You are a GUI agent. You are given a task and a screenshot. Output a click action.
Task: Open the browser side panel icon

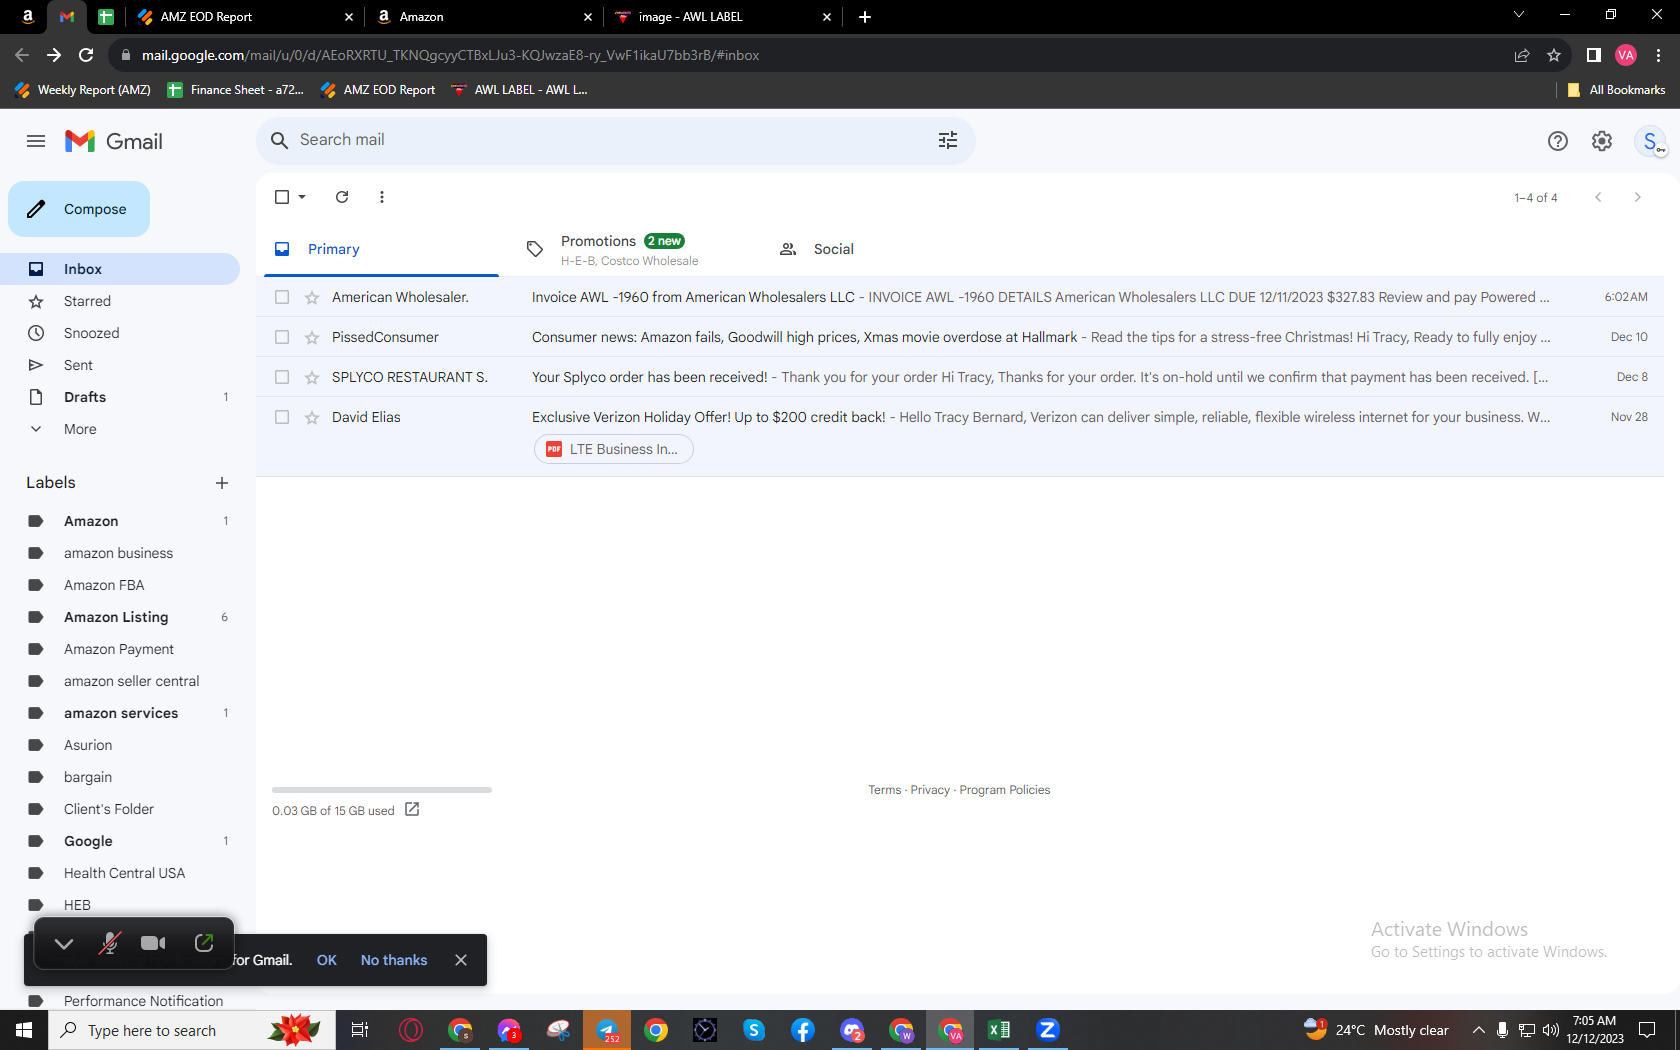[1594, 55]
